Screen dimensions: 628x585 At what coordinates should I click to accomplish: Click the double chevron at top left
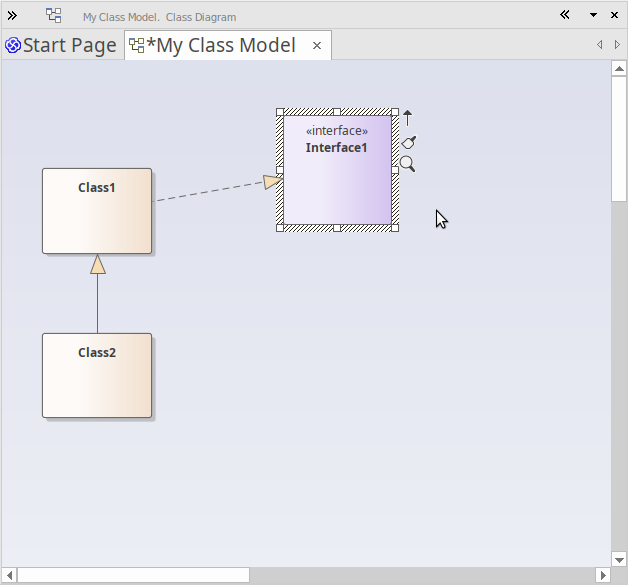point(12,15)
